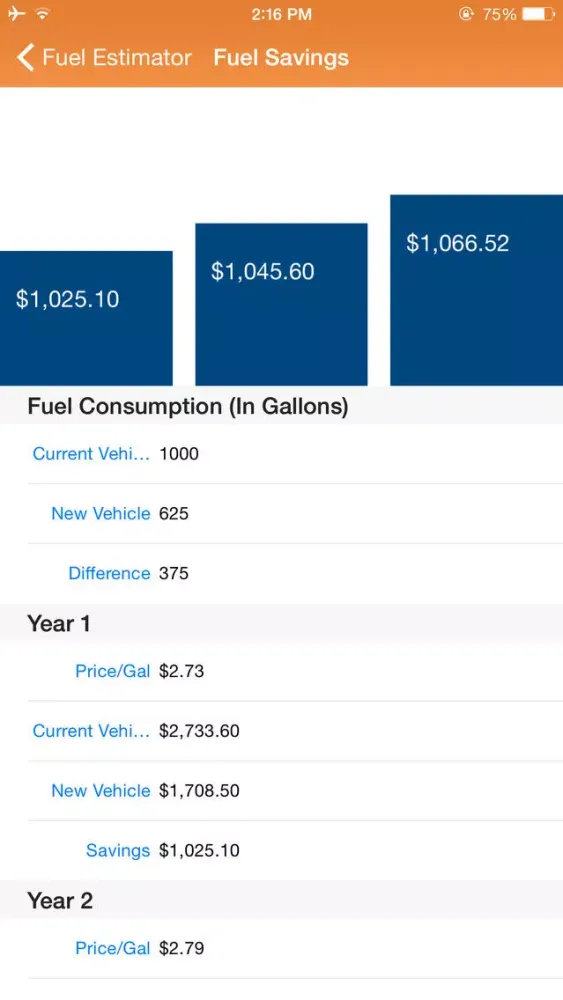Tap the airplane mode status icon
Viewport: 563px width, 1000px height.
click(17, 14)
